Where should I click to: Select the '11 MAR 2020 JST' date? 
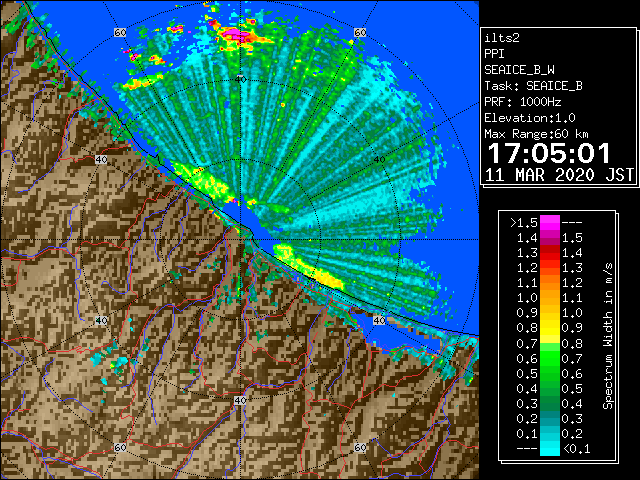pos(559,175)
